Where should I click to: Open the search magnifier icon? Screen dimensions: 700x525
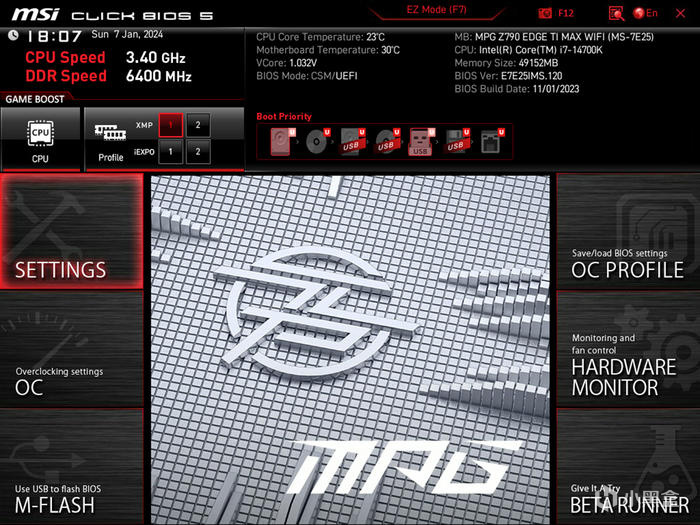(x=617, y=13)
